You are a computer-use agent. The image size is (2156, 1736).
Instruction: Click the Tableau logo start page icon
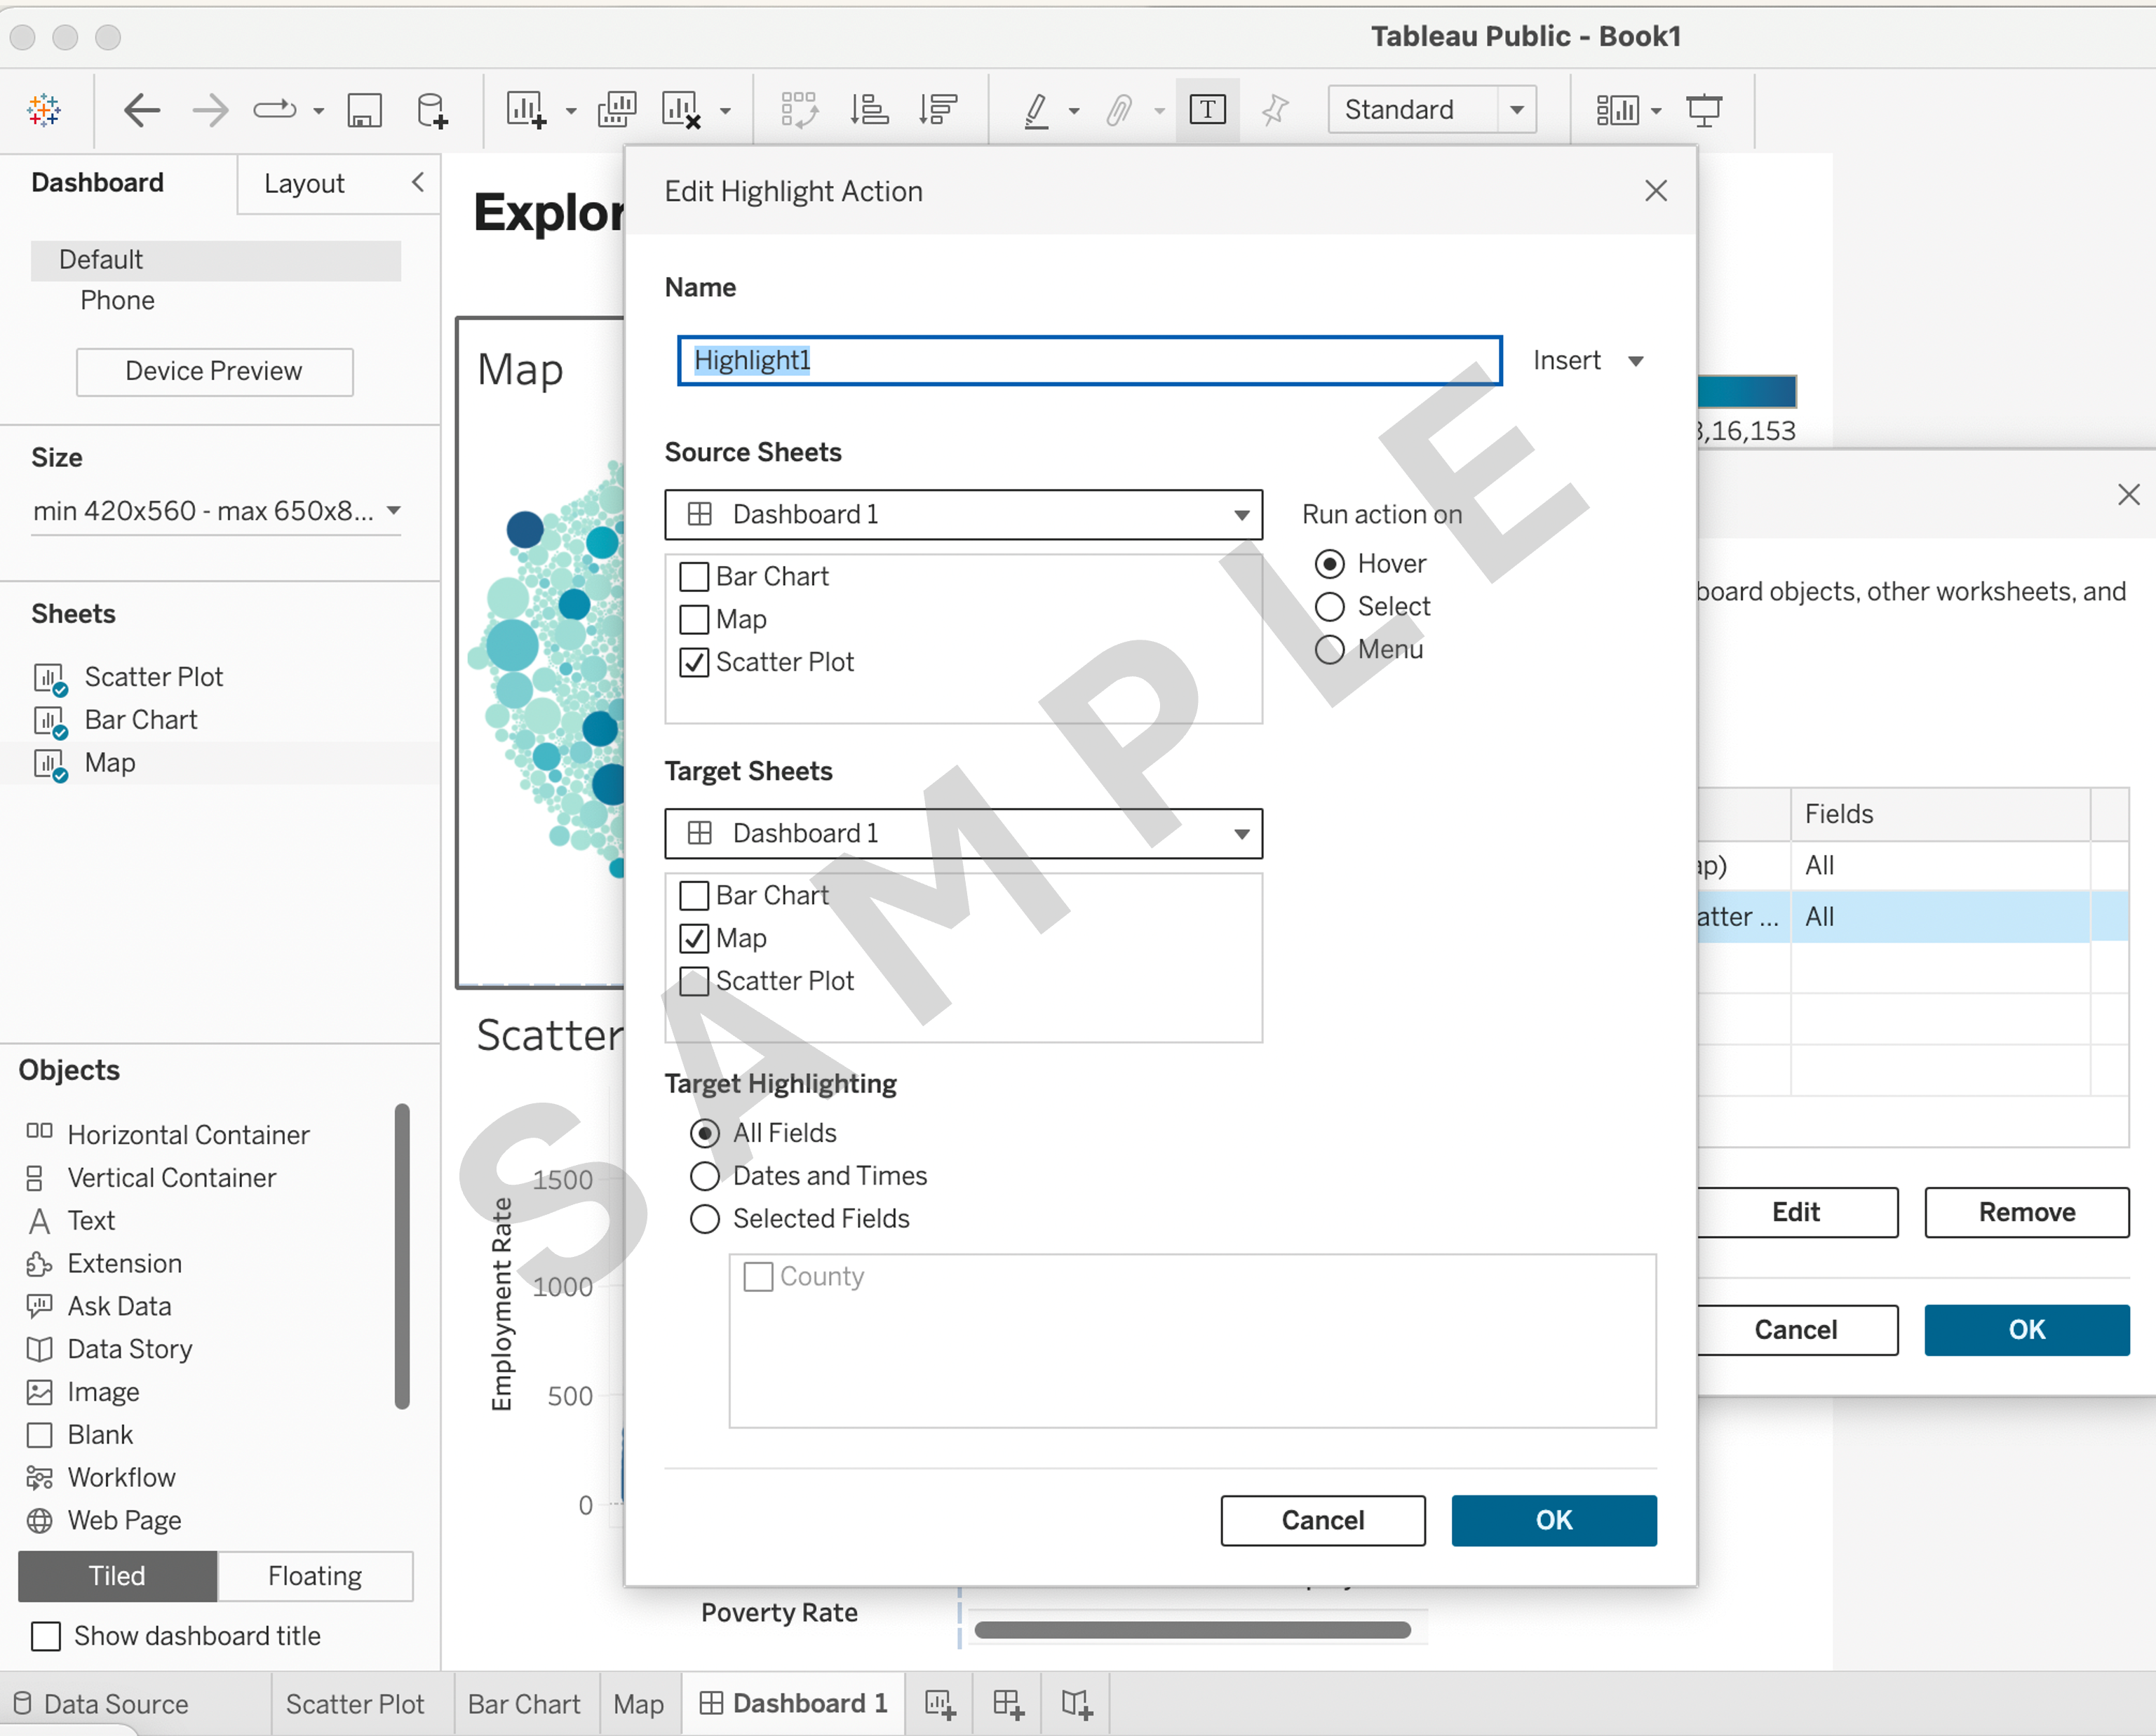tap(44, 109)
